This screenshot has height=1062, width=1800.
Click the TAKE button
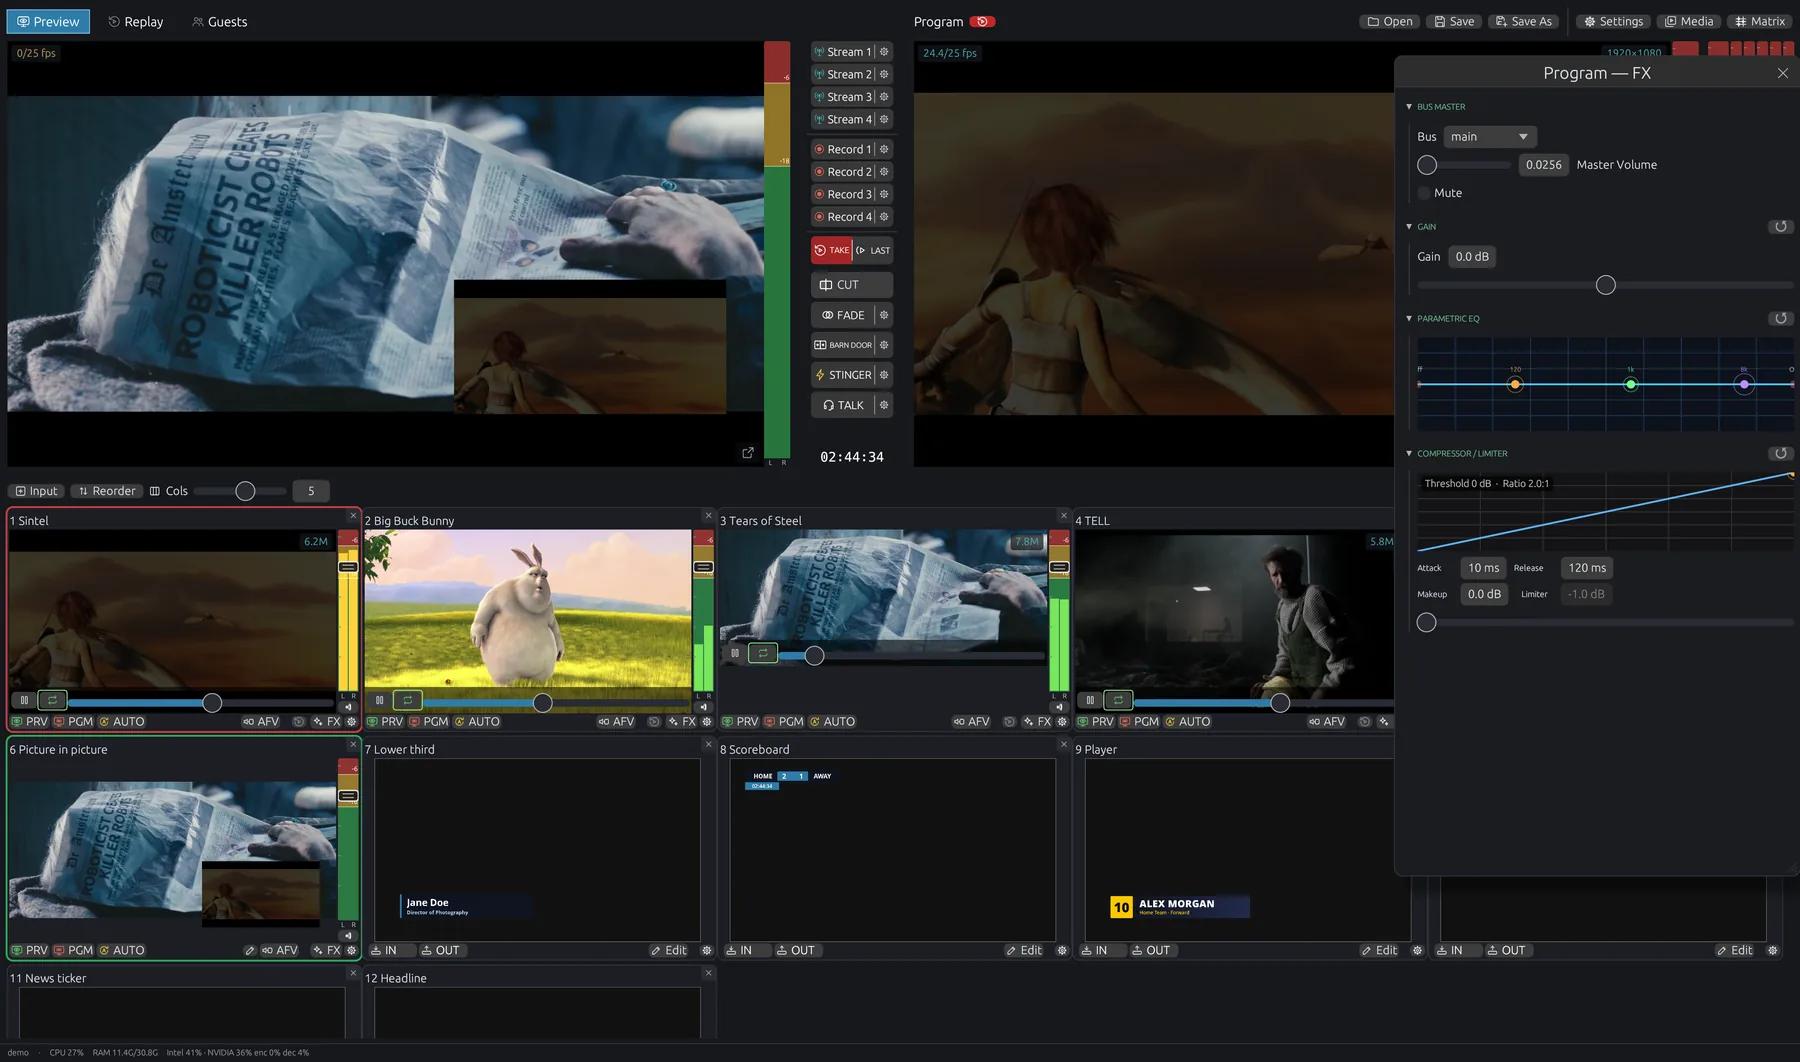point(831,251)
